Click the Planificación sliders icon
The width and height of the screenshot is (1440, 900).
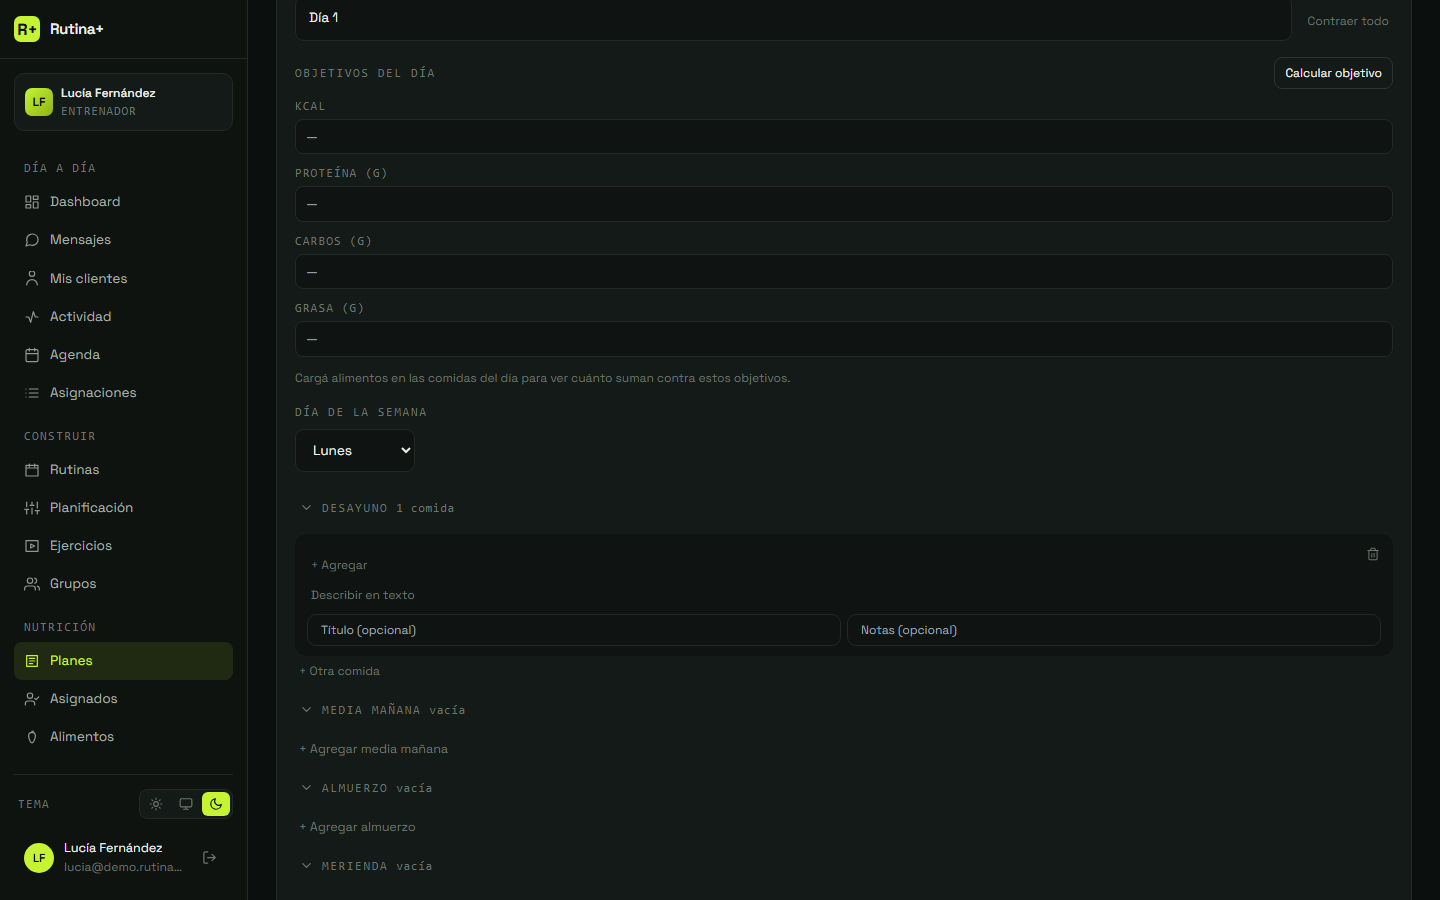[32, 508]
